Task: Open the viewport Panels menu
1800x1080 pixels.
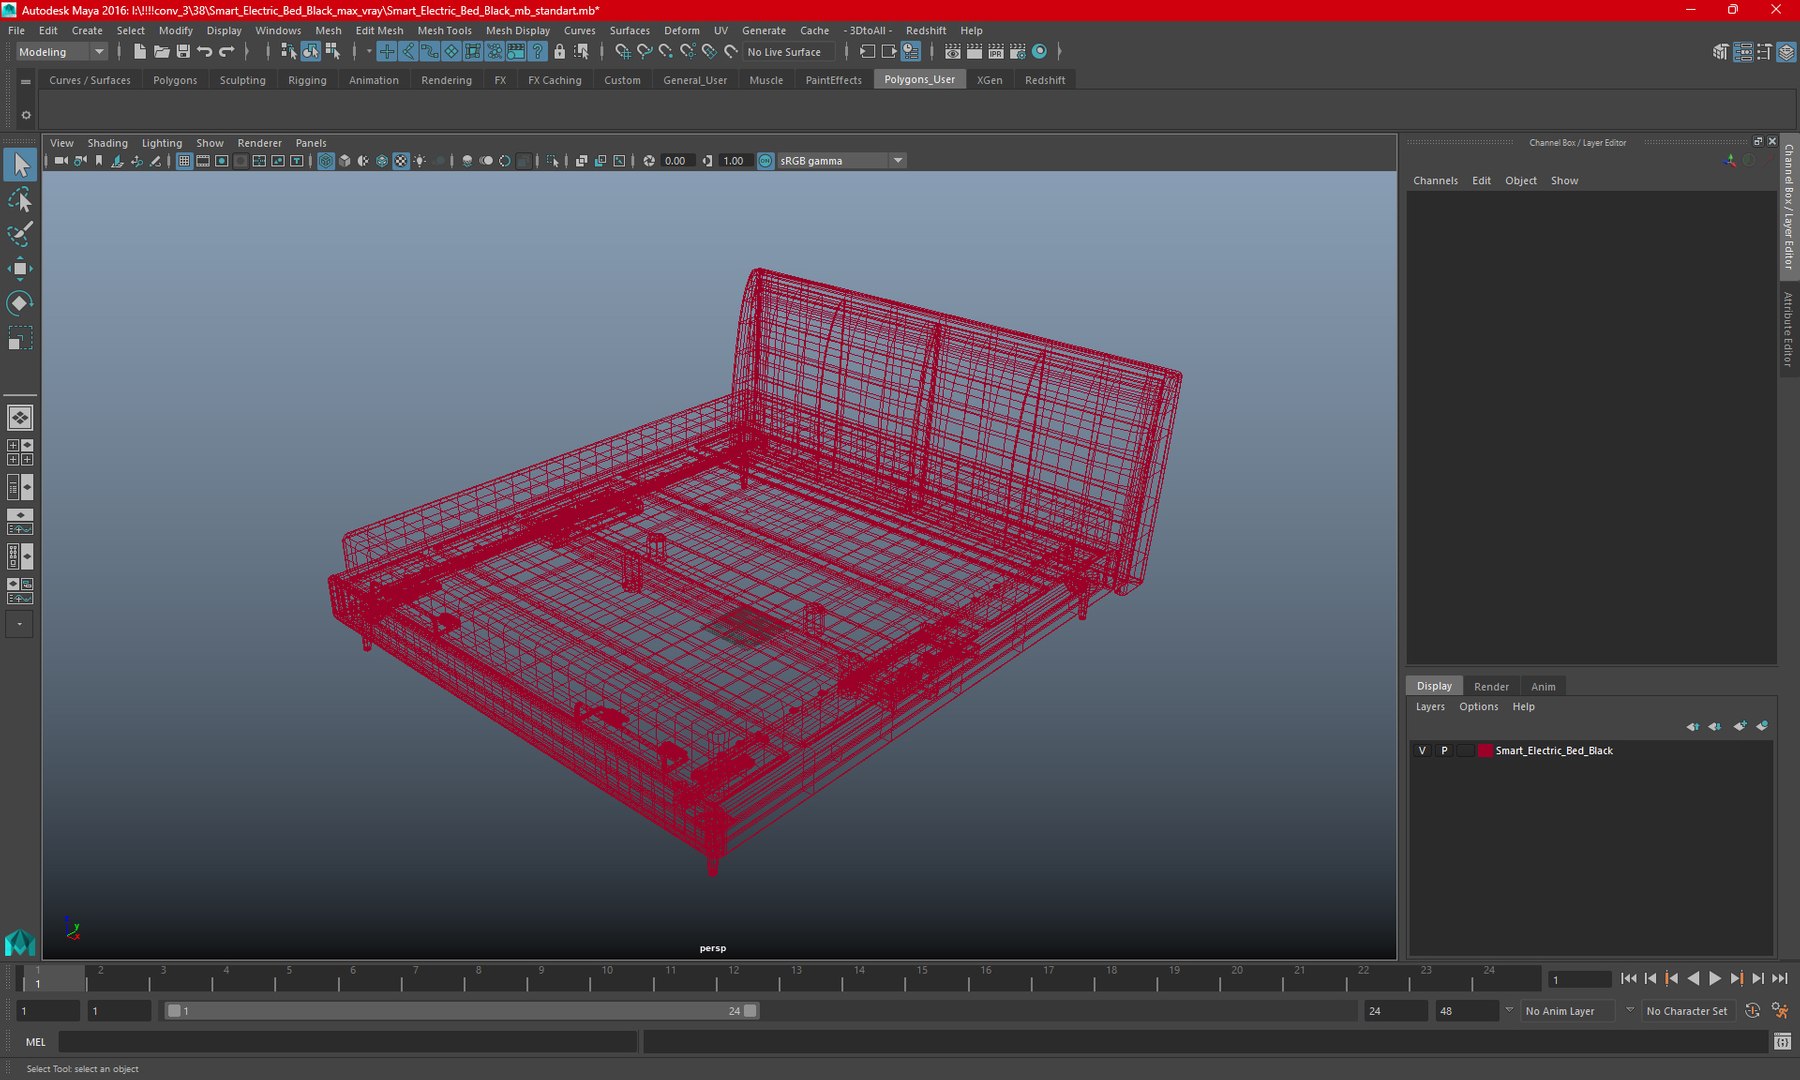Action: pyautogui.click(x=311, y=143)
